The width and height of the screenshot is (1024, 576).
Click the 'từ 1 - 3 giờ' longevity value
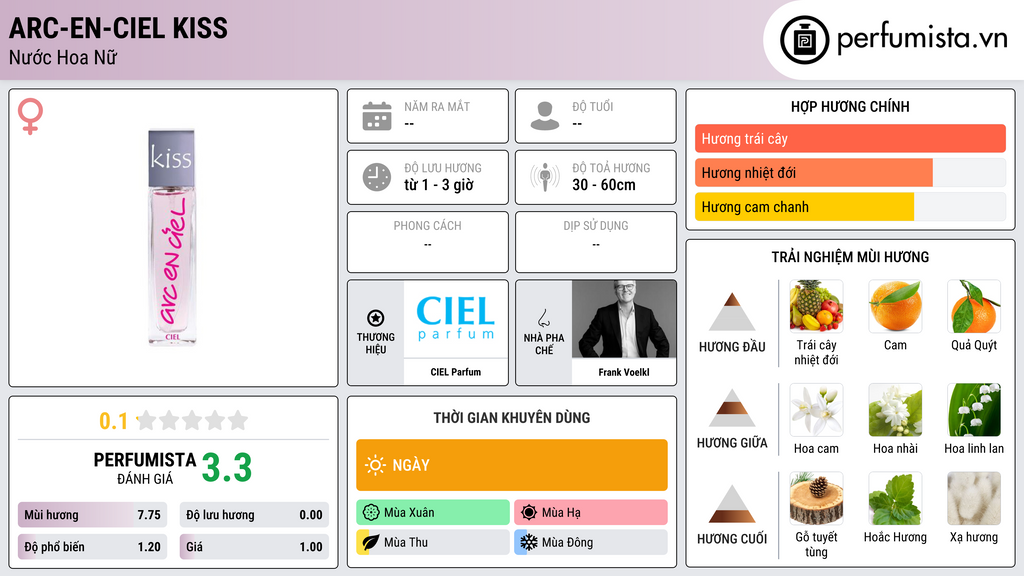438,185
